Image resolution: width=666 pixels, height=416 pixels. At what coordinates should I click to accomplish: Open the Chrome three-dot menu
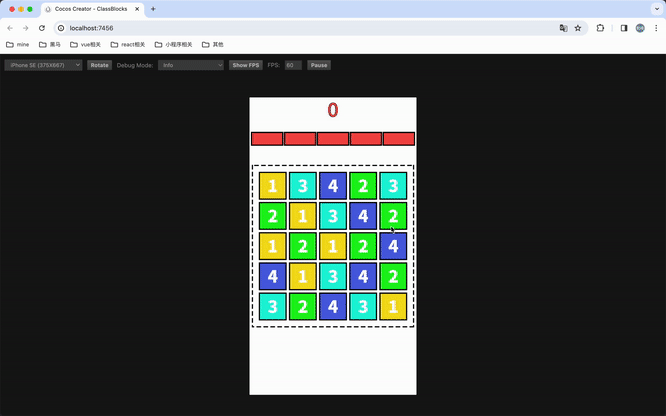pyautogui.click(x=656, y=28)
